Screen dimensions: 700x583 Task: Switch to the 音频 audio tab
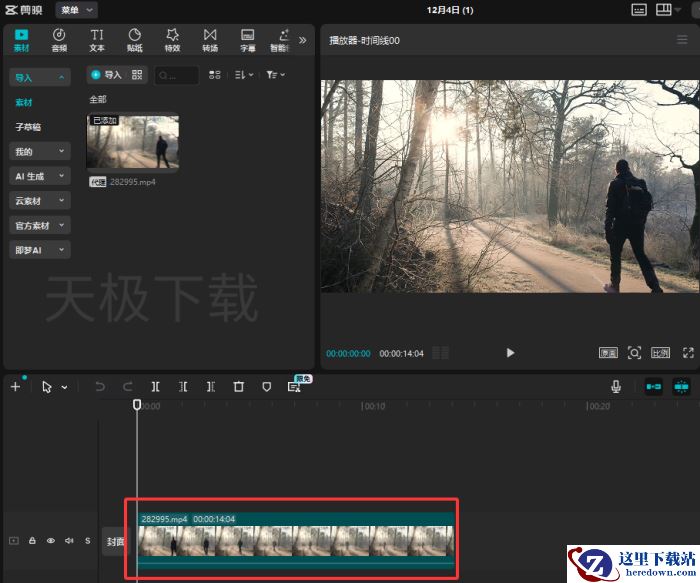[x=59, y=40]
